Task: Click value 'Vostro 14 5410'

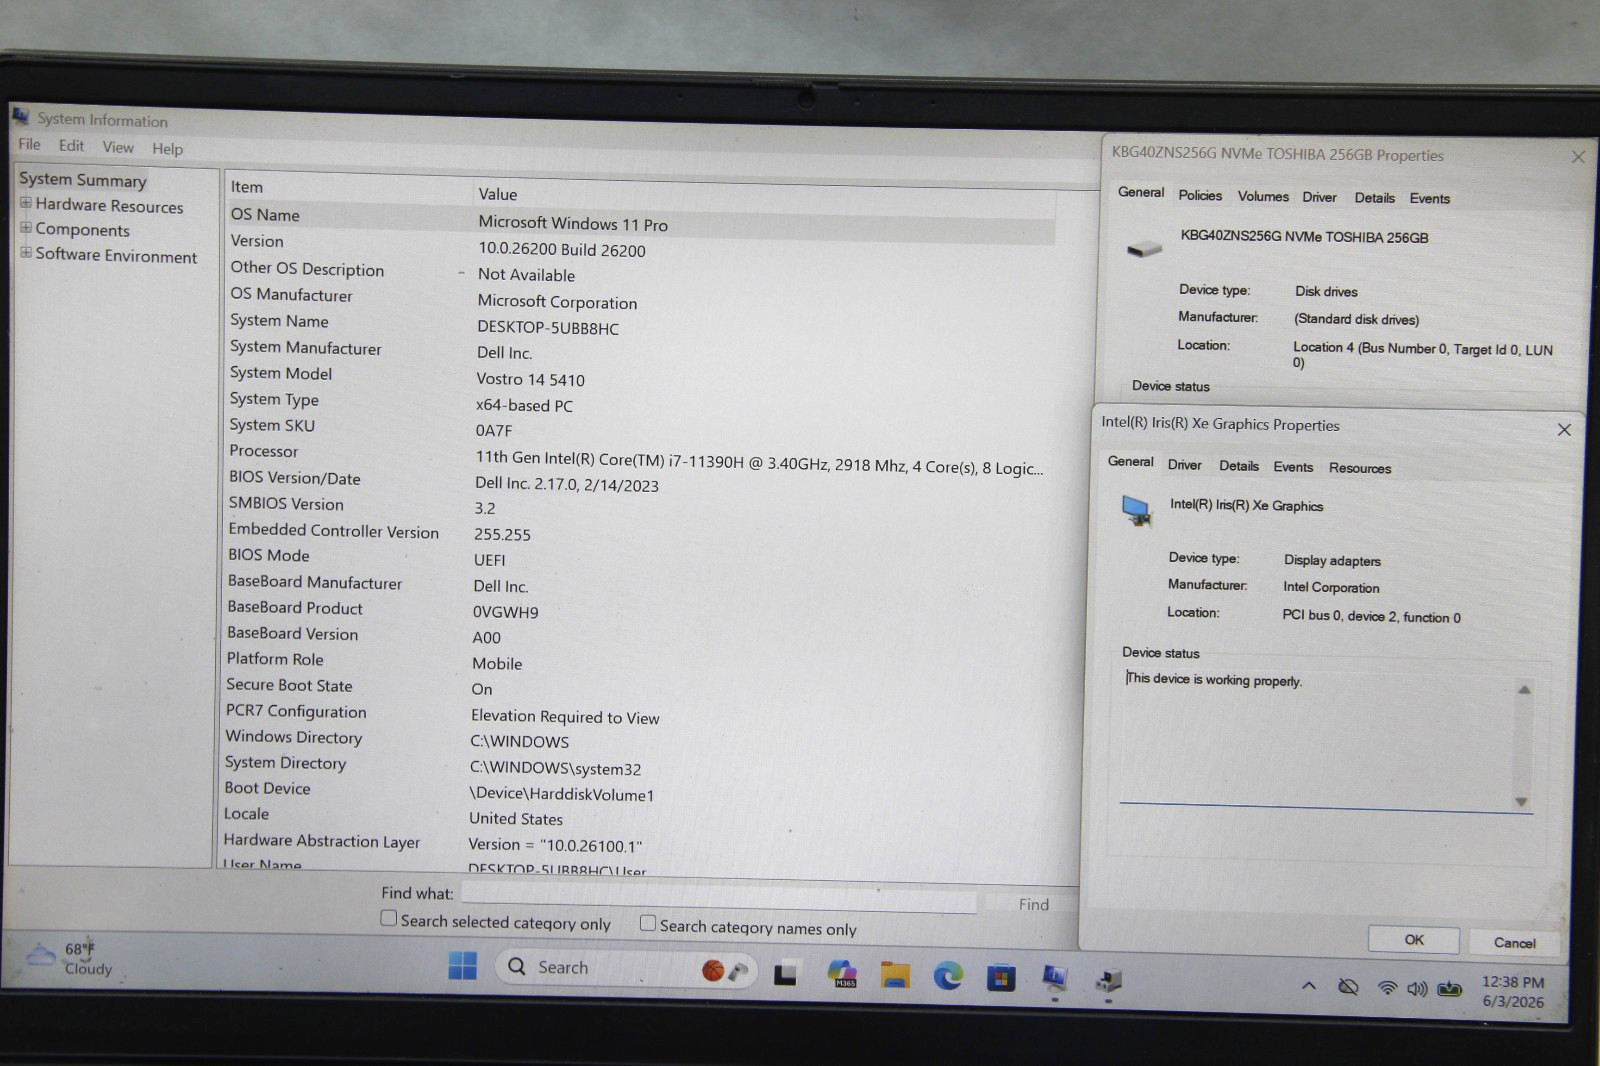Action: (x=530, y=380)
